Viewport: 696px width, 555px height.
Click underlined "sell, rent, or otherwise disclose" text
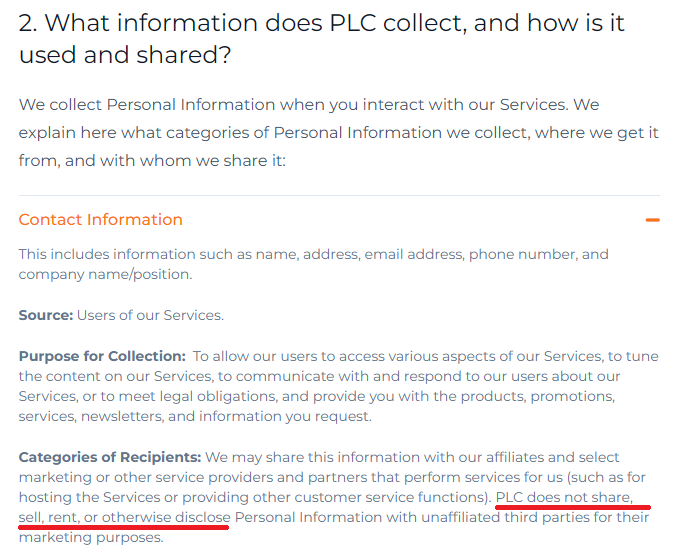(124, 517)
